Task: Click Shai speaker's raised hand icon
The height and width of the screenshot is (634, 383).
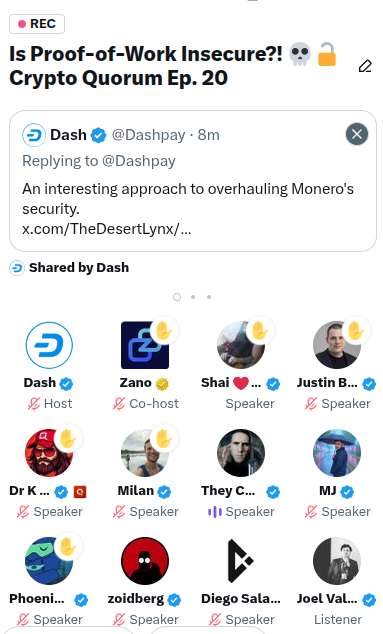Action: coord(260,331)
